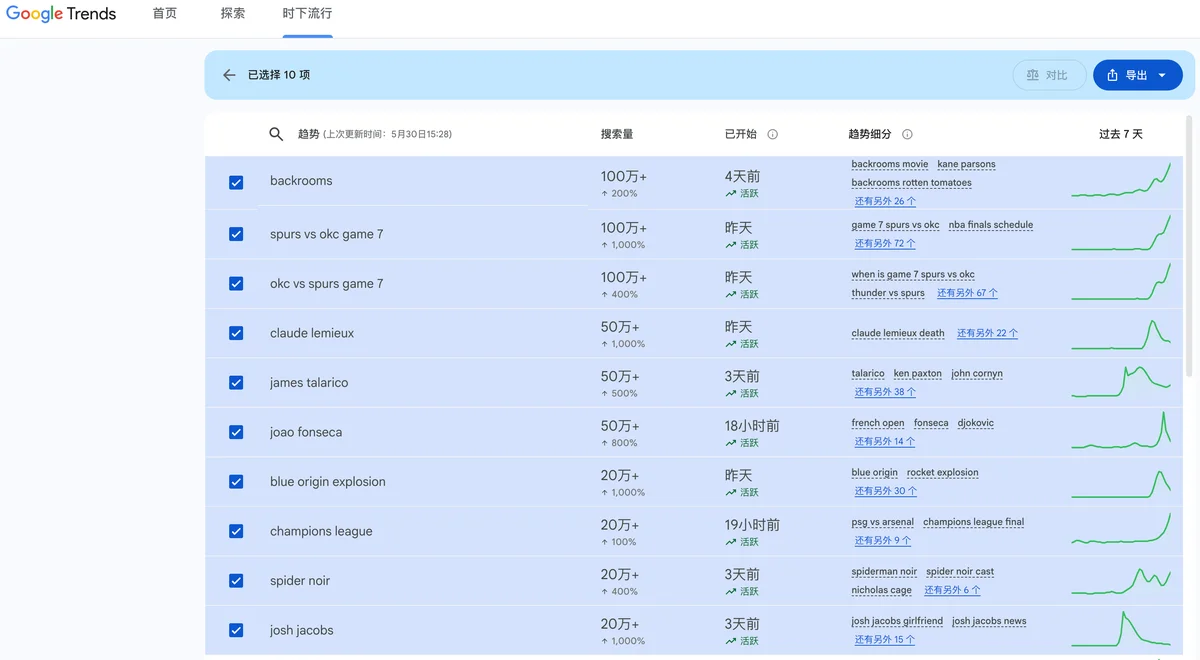Screen dimensions: 1200x660
Task: Open the nba finals schedule term
Action: [991, 225]
